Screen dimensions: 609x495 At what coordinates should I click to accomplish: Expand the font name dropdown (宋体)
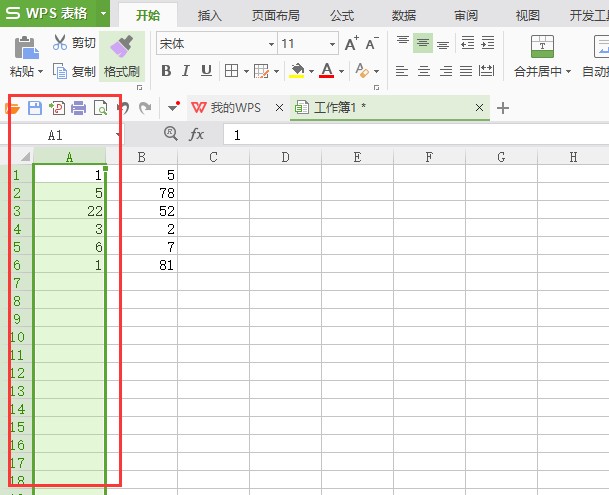(x=271, y=44)
